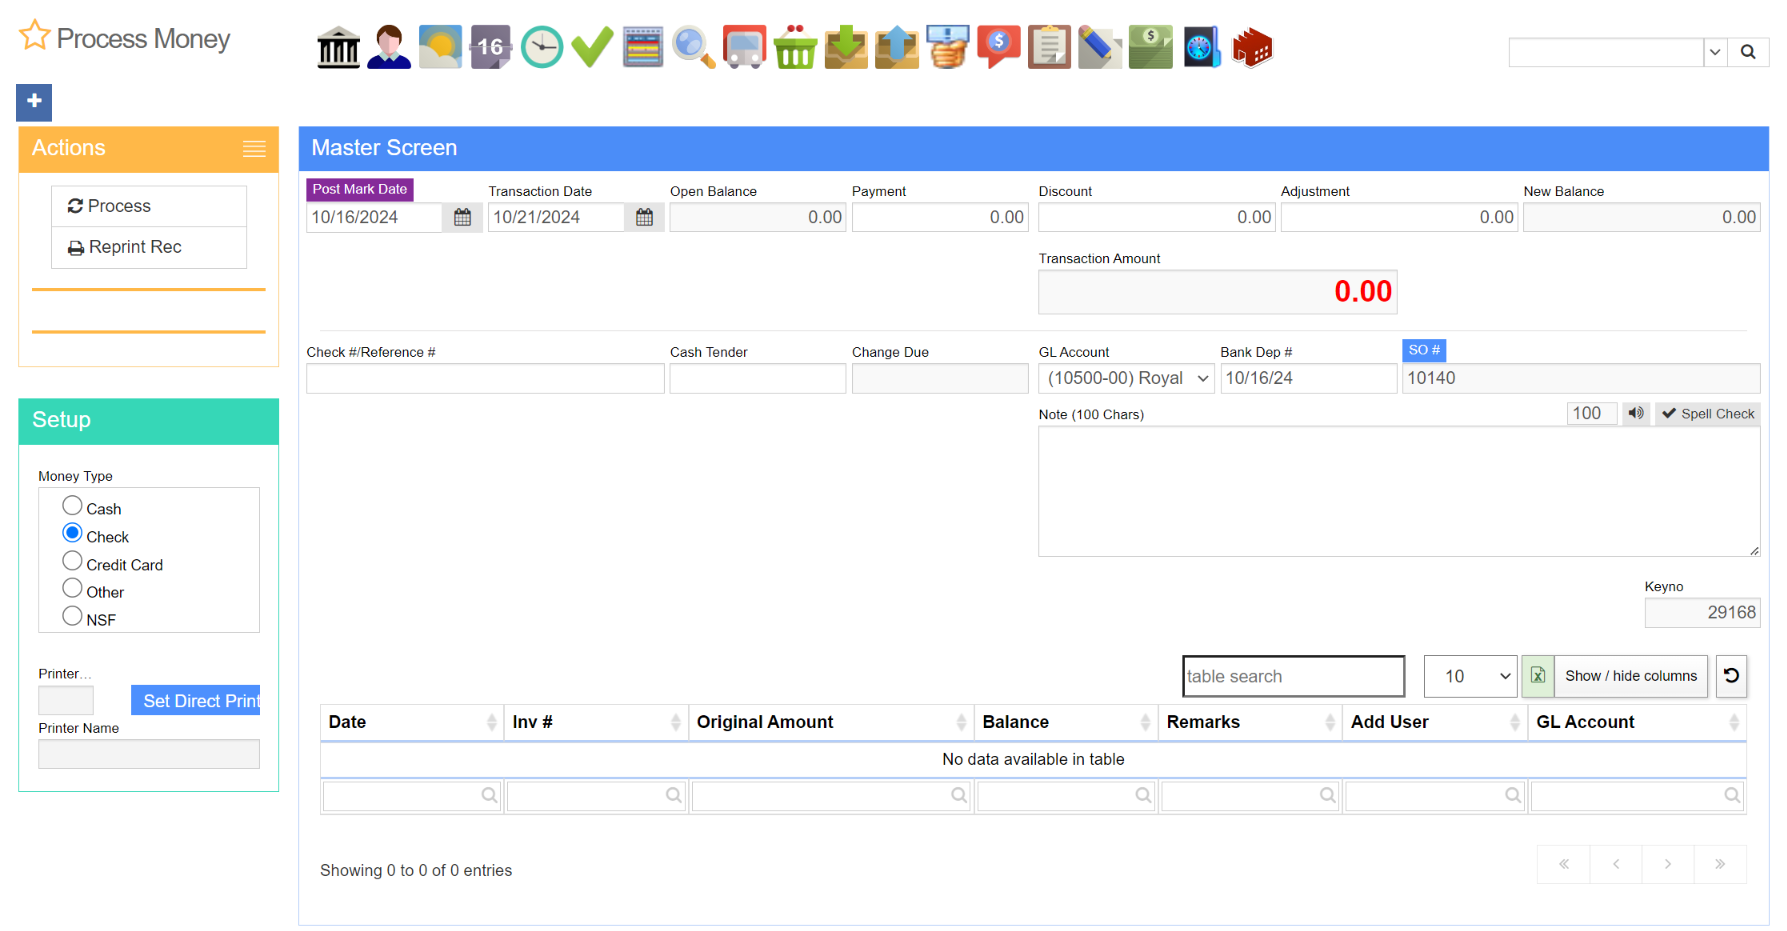Click the blue pencil edit icon
Viewport: 1787px width, 931px height.
click(x=1100, y=47)
